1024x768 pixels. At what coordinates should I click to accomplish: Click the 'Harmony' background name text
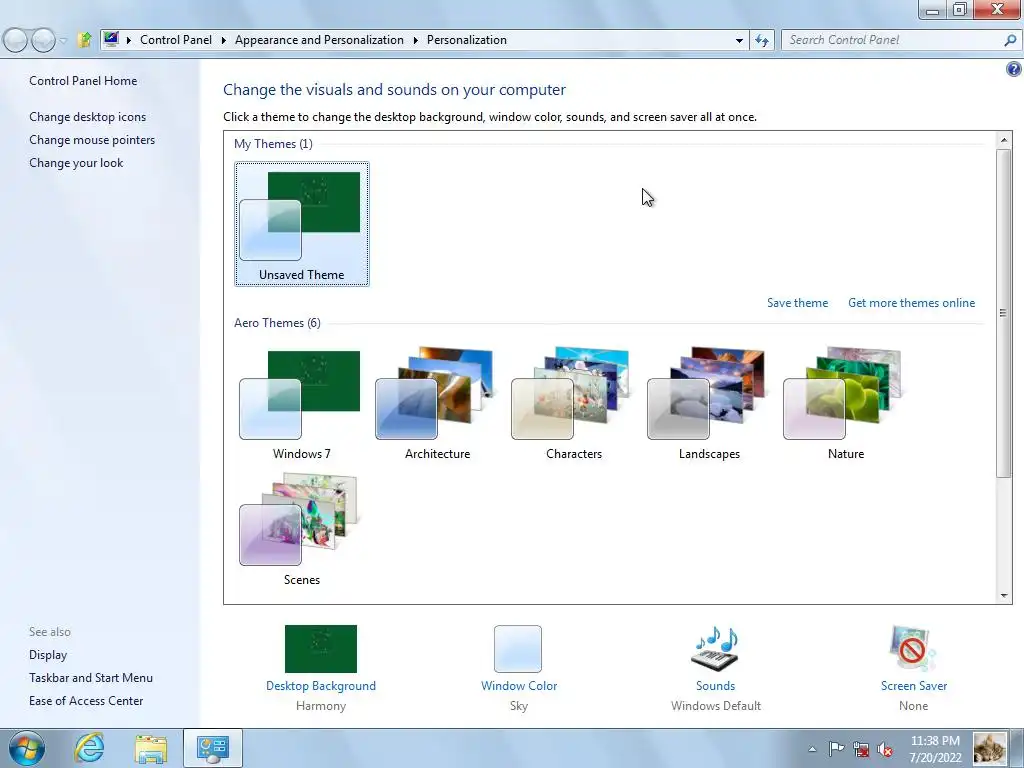point(321,706)
